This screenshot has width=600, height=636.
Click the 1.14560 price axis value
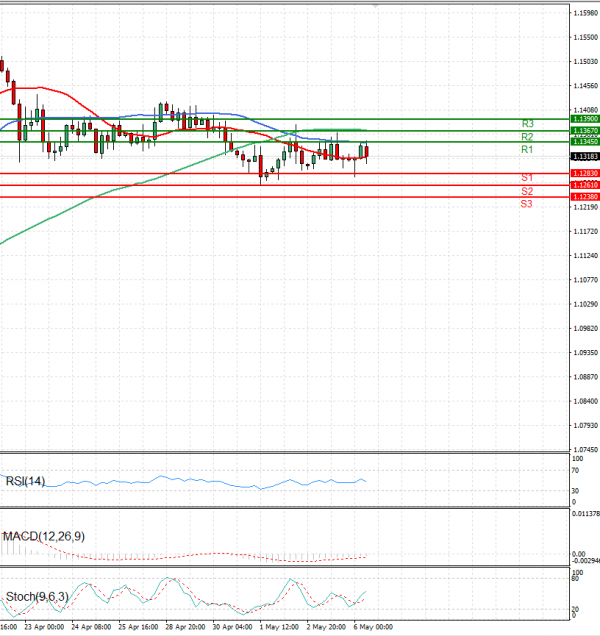[x=586, y=86]
